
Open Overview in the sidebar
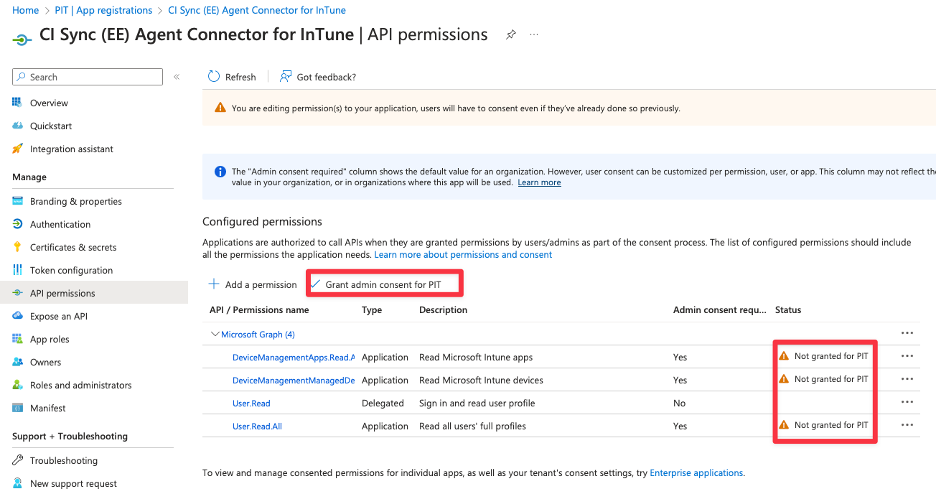click(49, 103)
